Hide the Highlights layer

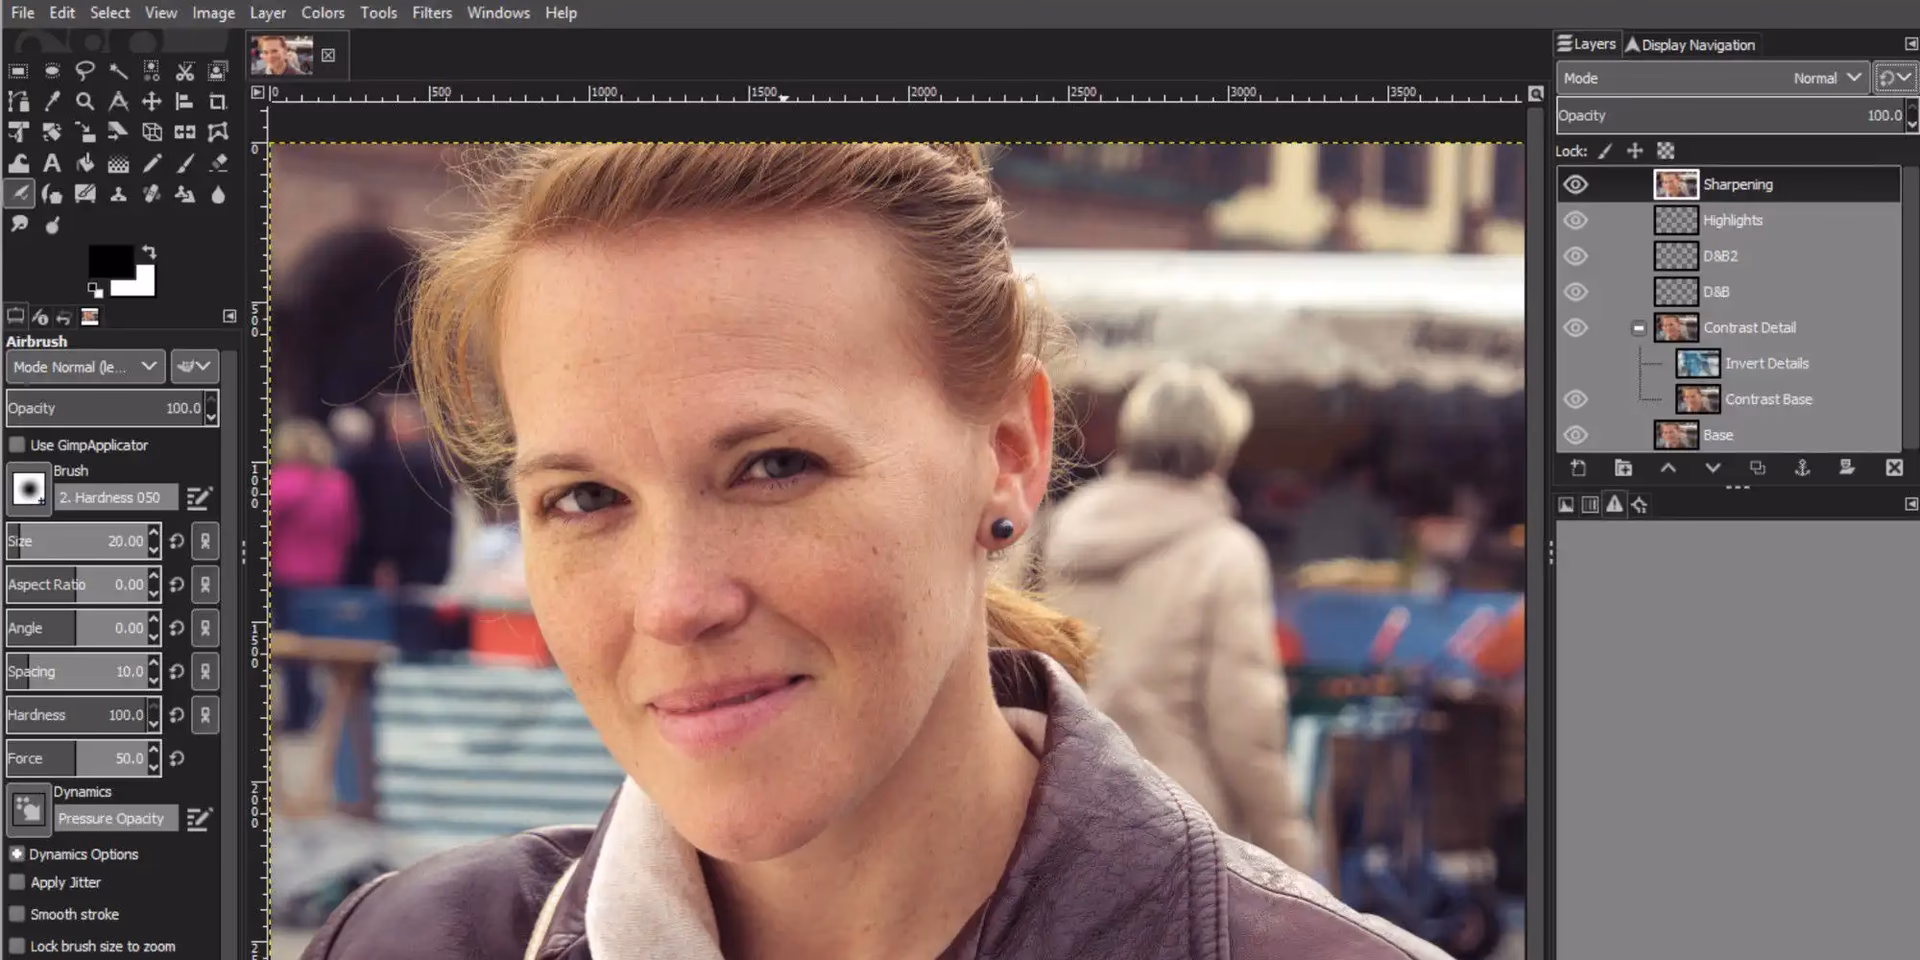click(x=1575, y=220)
